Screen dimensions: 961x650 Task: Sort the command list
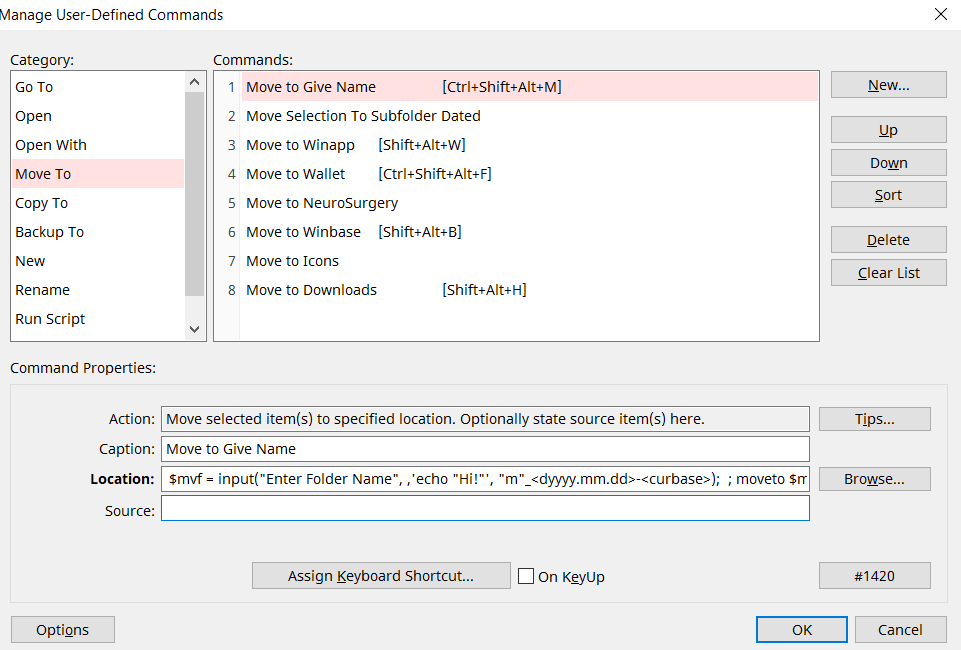887,194
